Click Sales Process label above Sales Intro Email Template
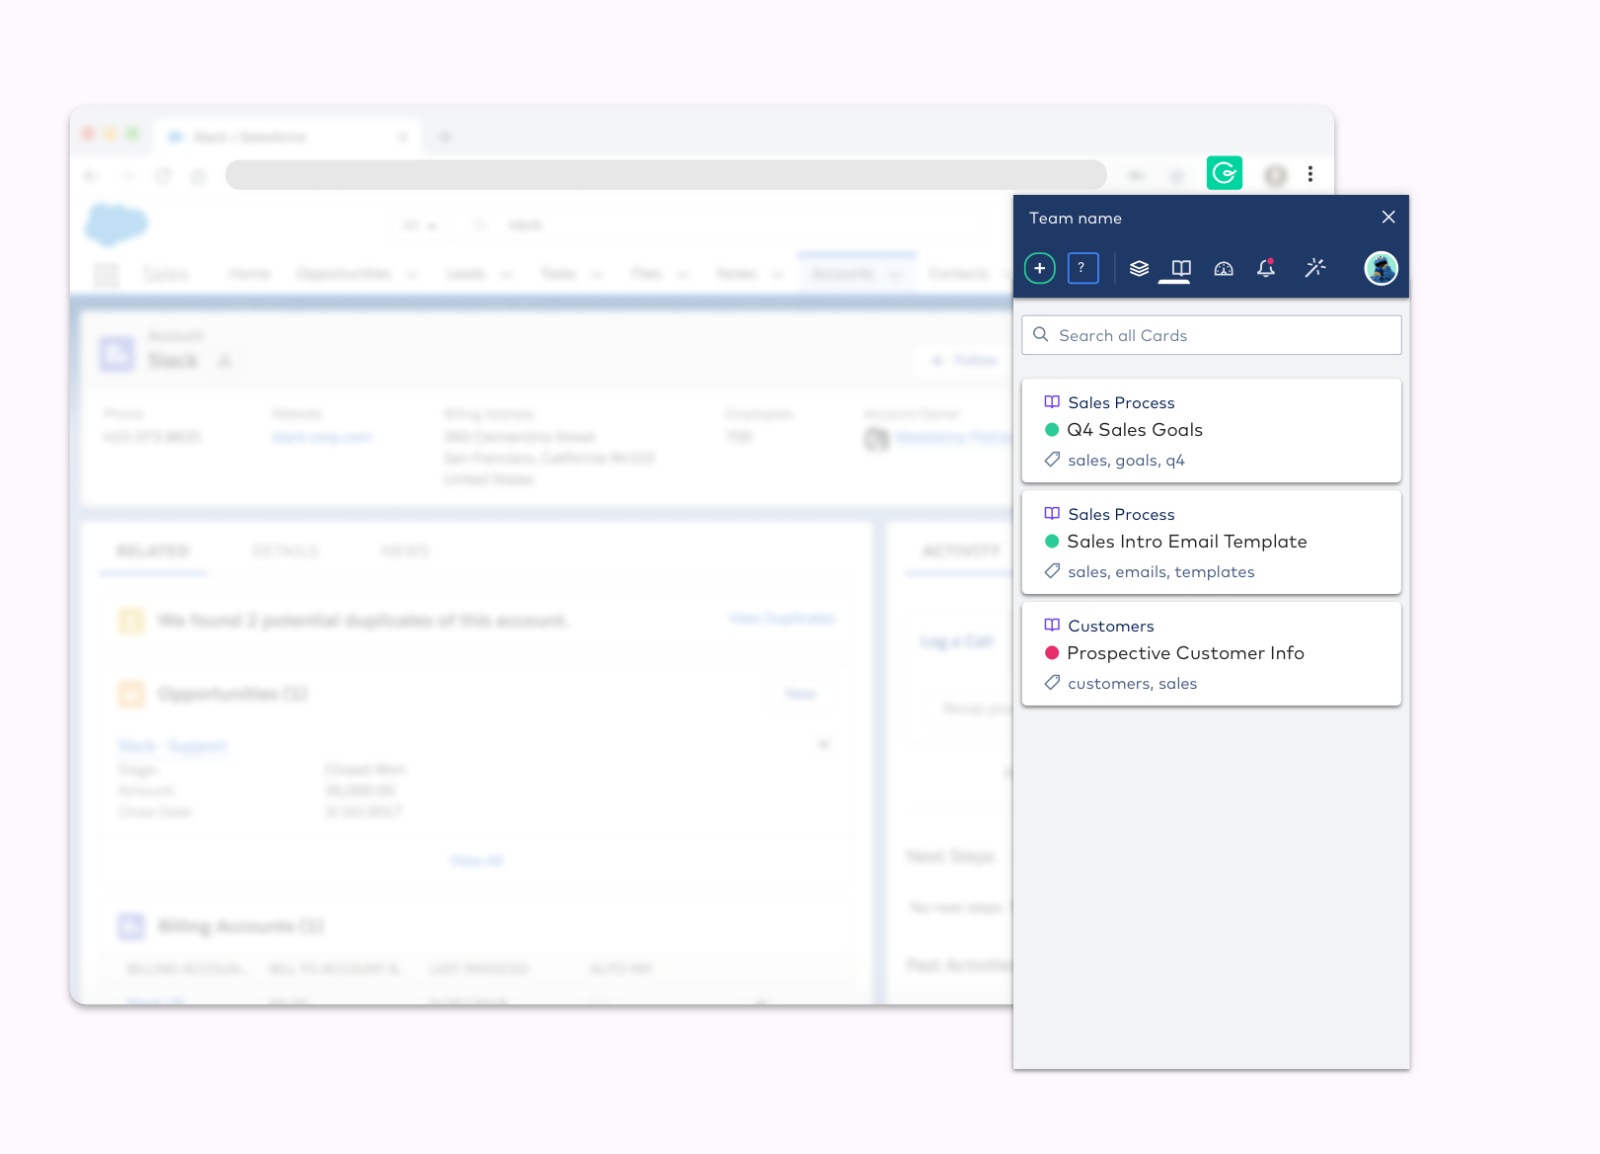 1121,514
